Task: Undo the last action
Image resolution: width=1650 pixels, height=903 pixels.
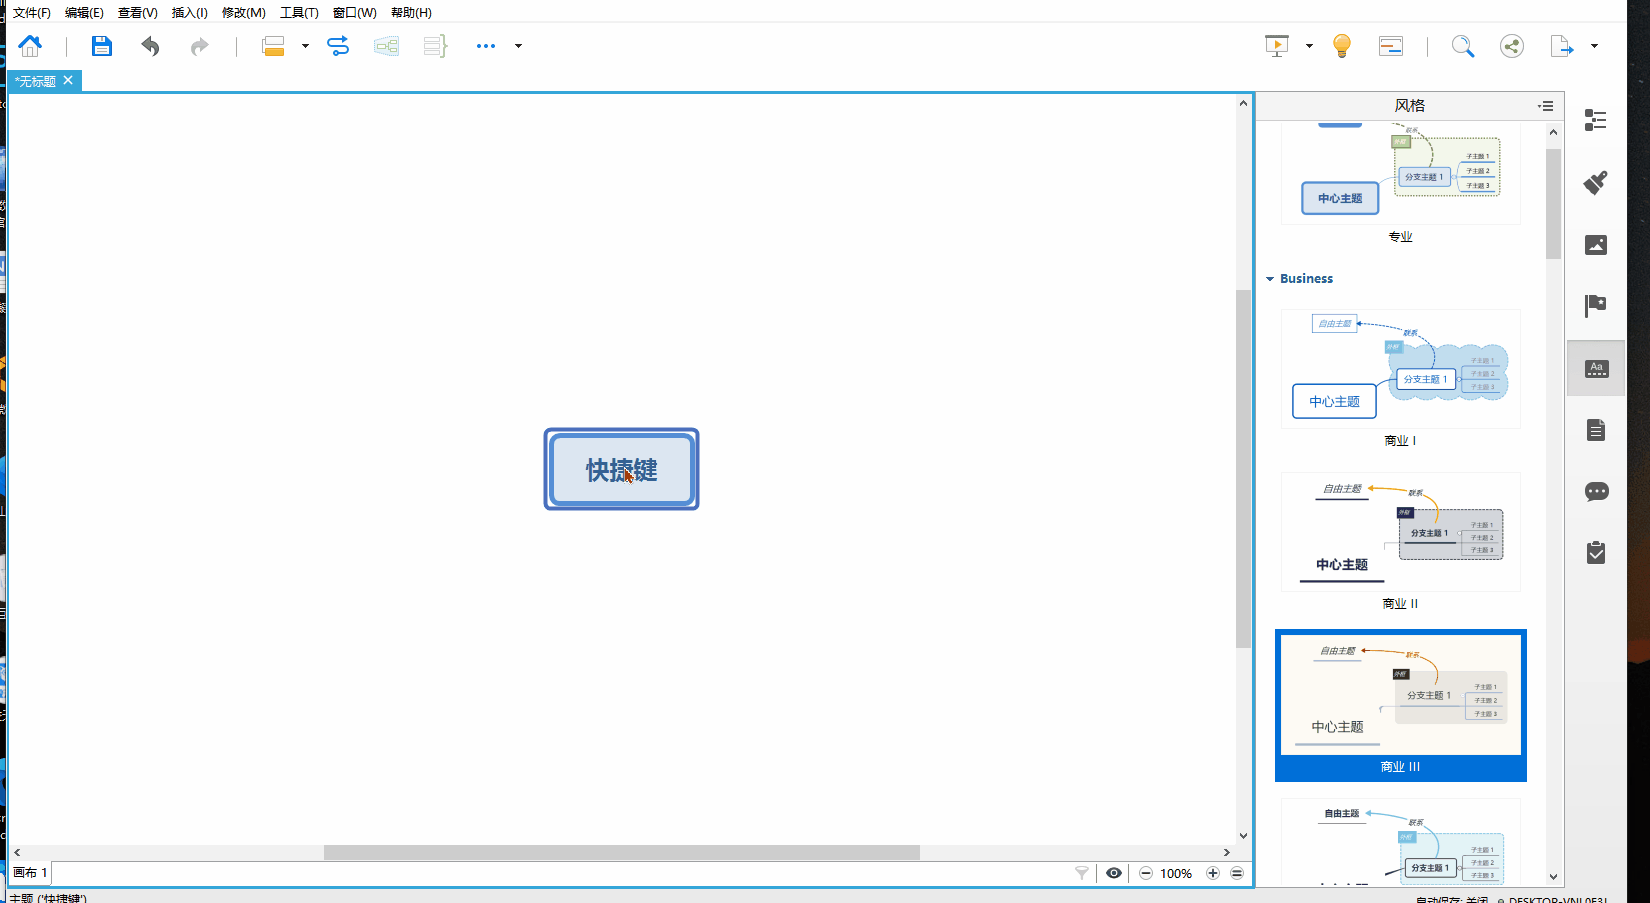Action: 150,46
